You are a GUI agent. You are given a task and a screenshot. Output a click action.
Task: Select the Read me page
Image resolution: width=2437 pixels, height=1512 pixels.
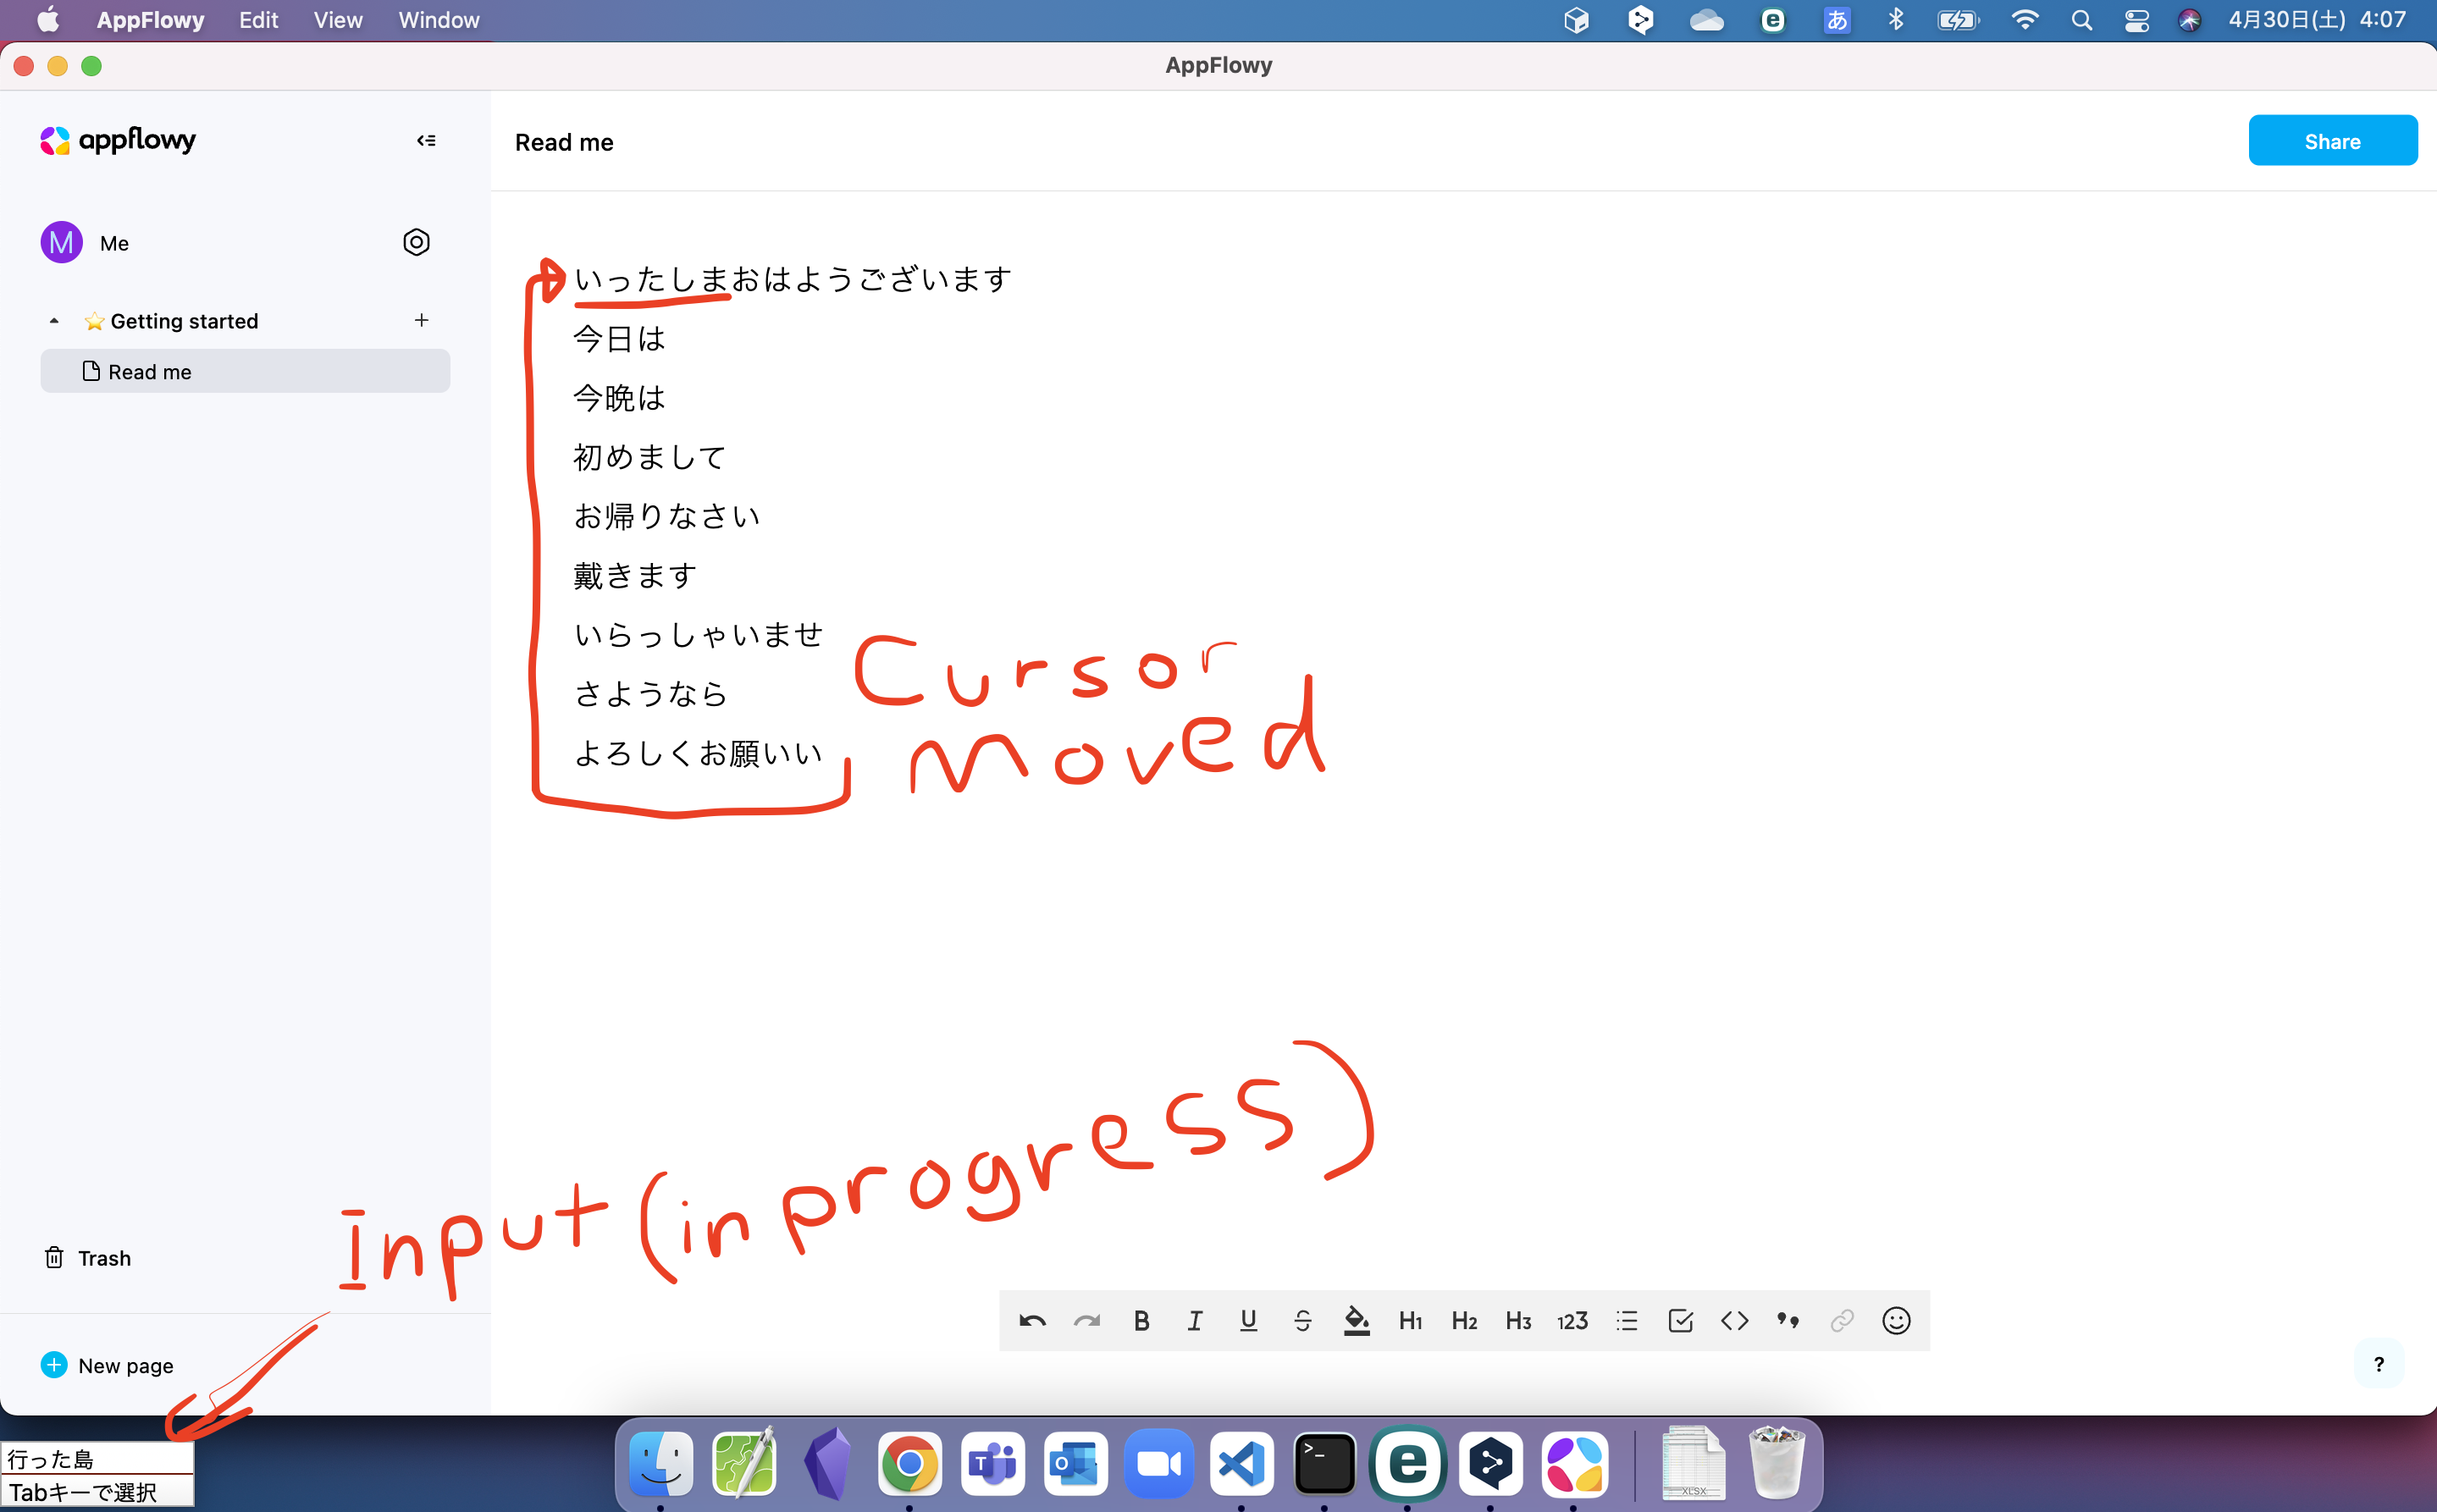click(149, 371)
